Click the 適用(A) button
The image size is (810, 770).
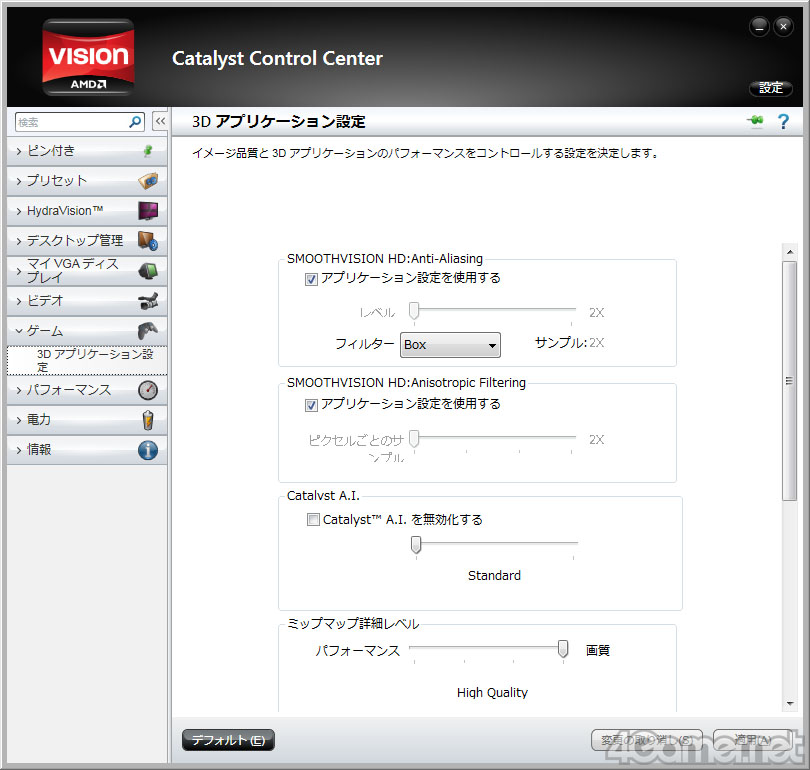tap(753, 740)
